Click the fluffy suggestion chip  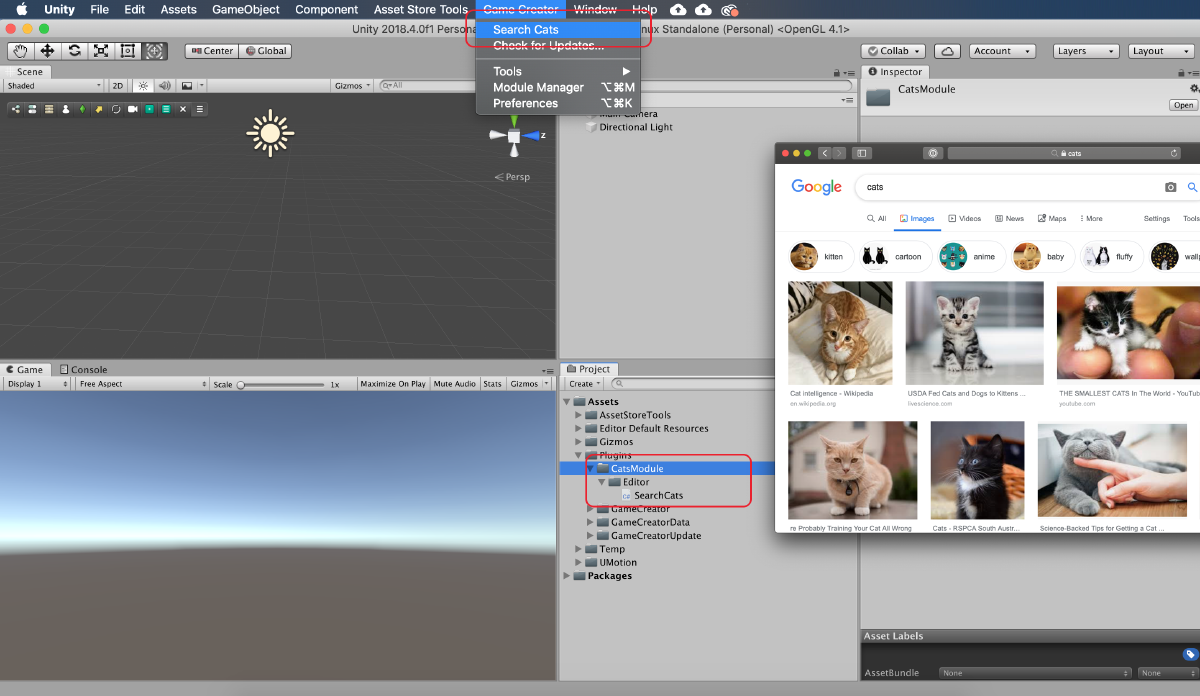click(x=1111, y=257)
